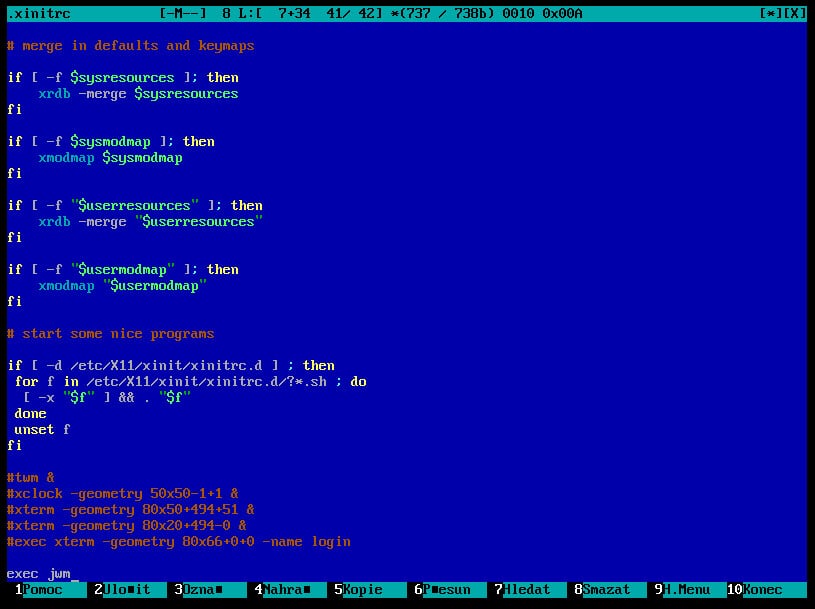Viewport: 815px width, 609px height.
Task: Click the '#xterm -geometry 80x20+494-0 &' line
Action: [x=127, y=525]
